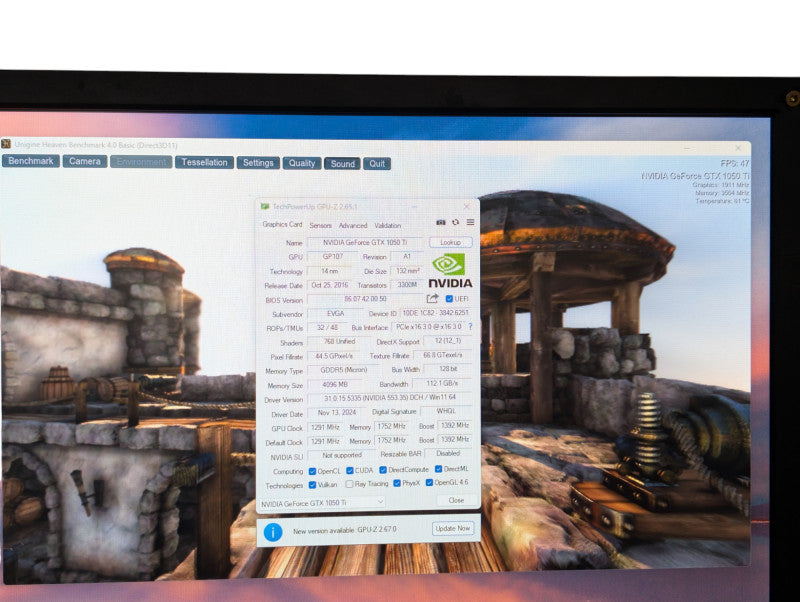The image size is (800, 602).
Task: Click the 128 bit bus width value
Action: 448,369
